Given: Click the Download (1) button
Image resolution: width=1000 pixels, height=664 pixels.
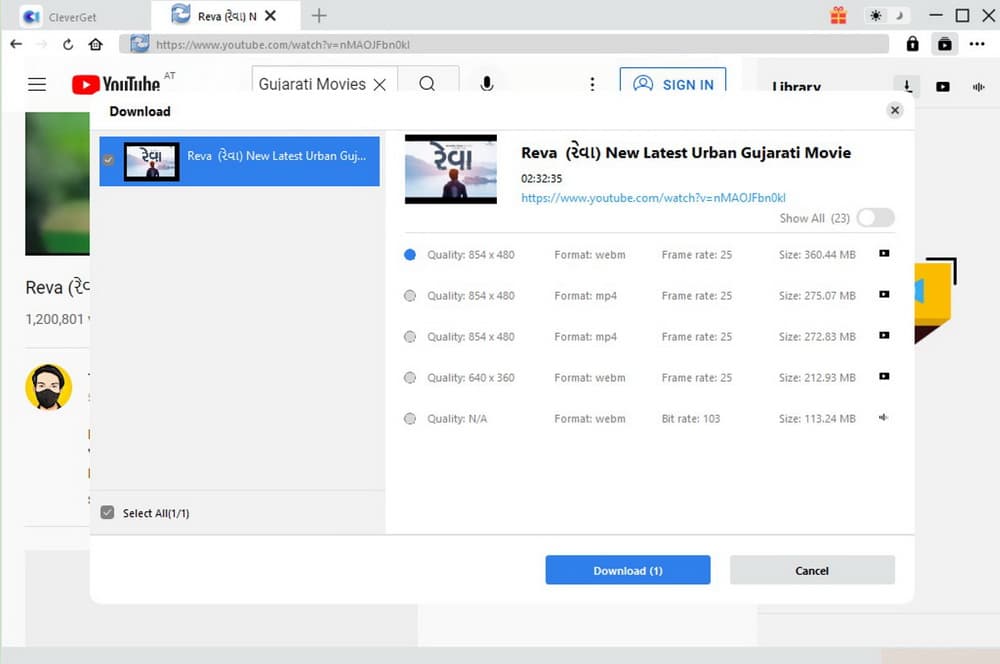Looking at the screenshot, I should tap(627, 570).
